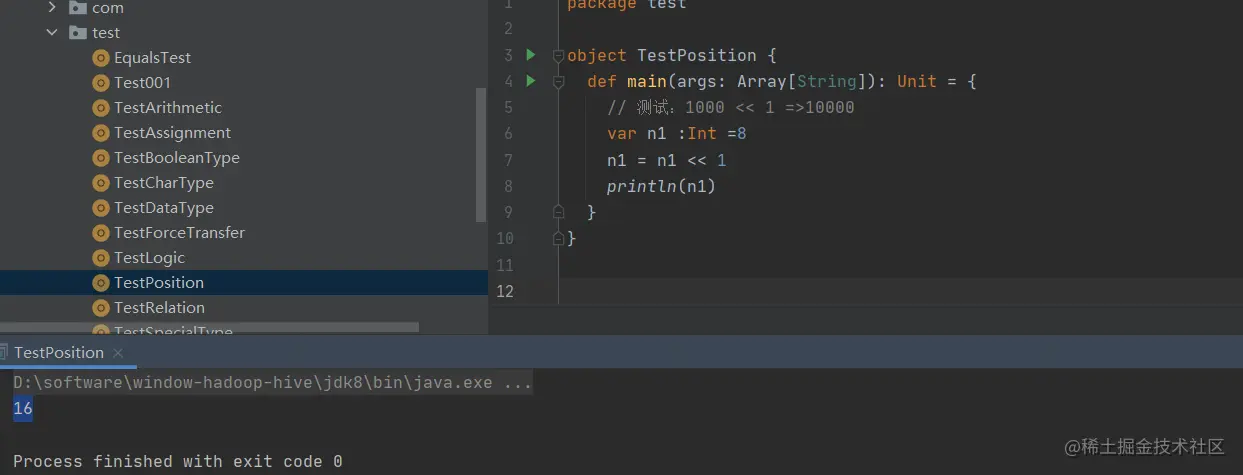The height and width of the screenshot is (475, 1243).
Task: Collapse the test package folder
Action: coord(52,33)
